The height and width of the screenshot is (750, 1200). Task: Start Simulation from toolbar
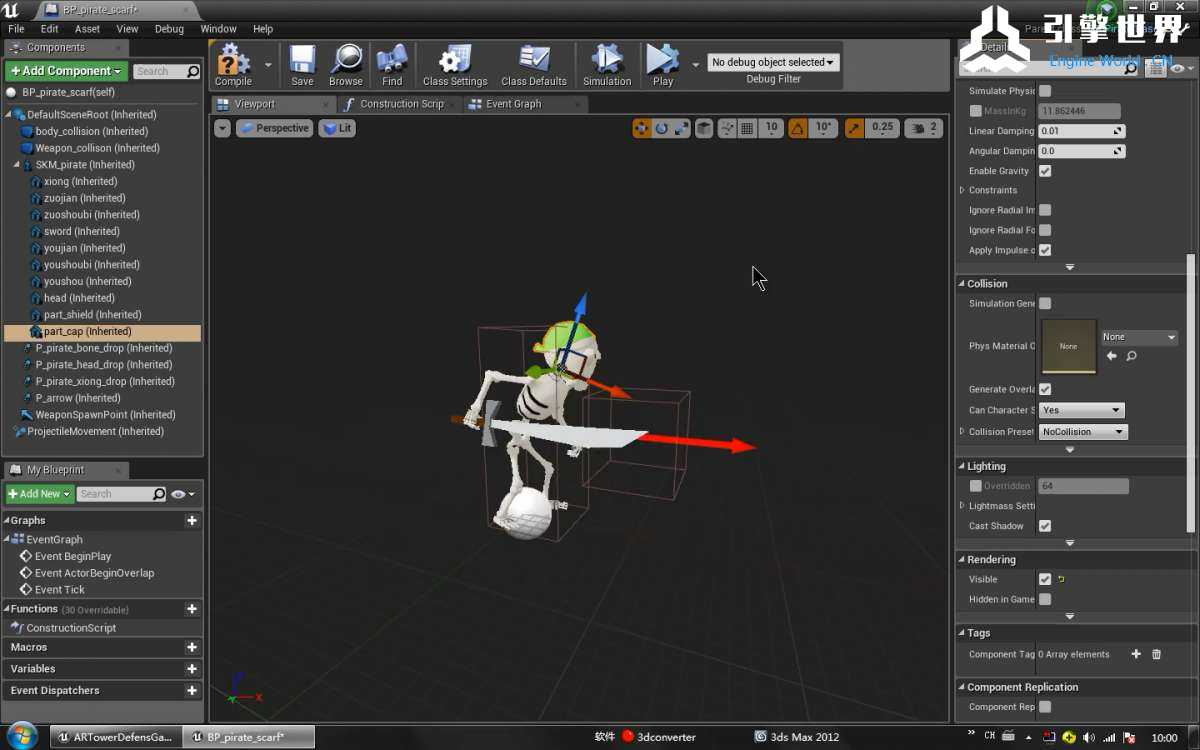(607, 63)
